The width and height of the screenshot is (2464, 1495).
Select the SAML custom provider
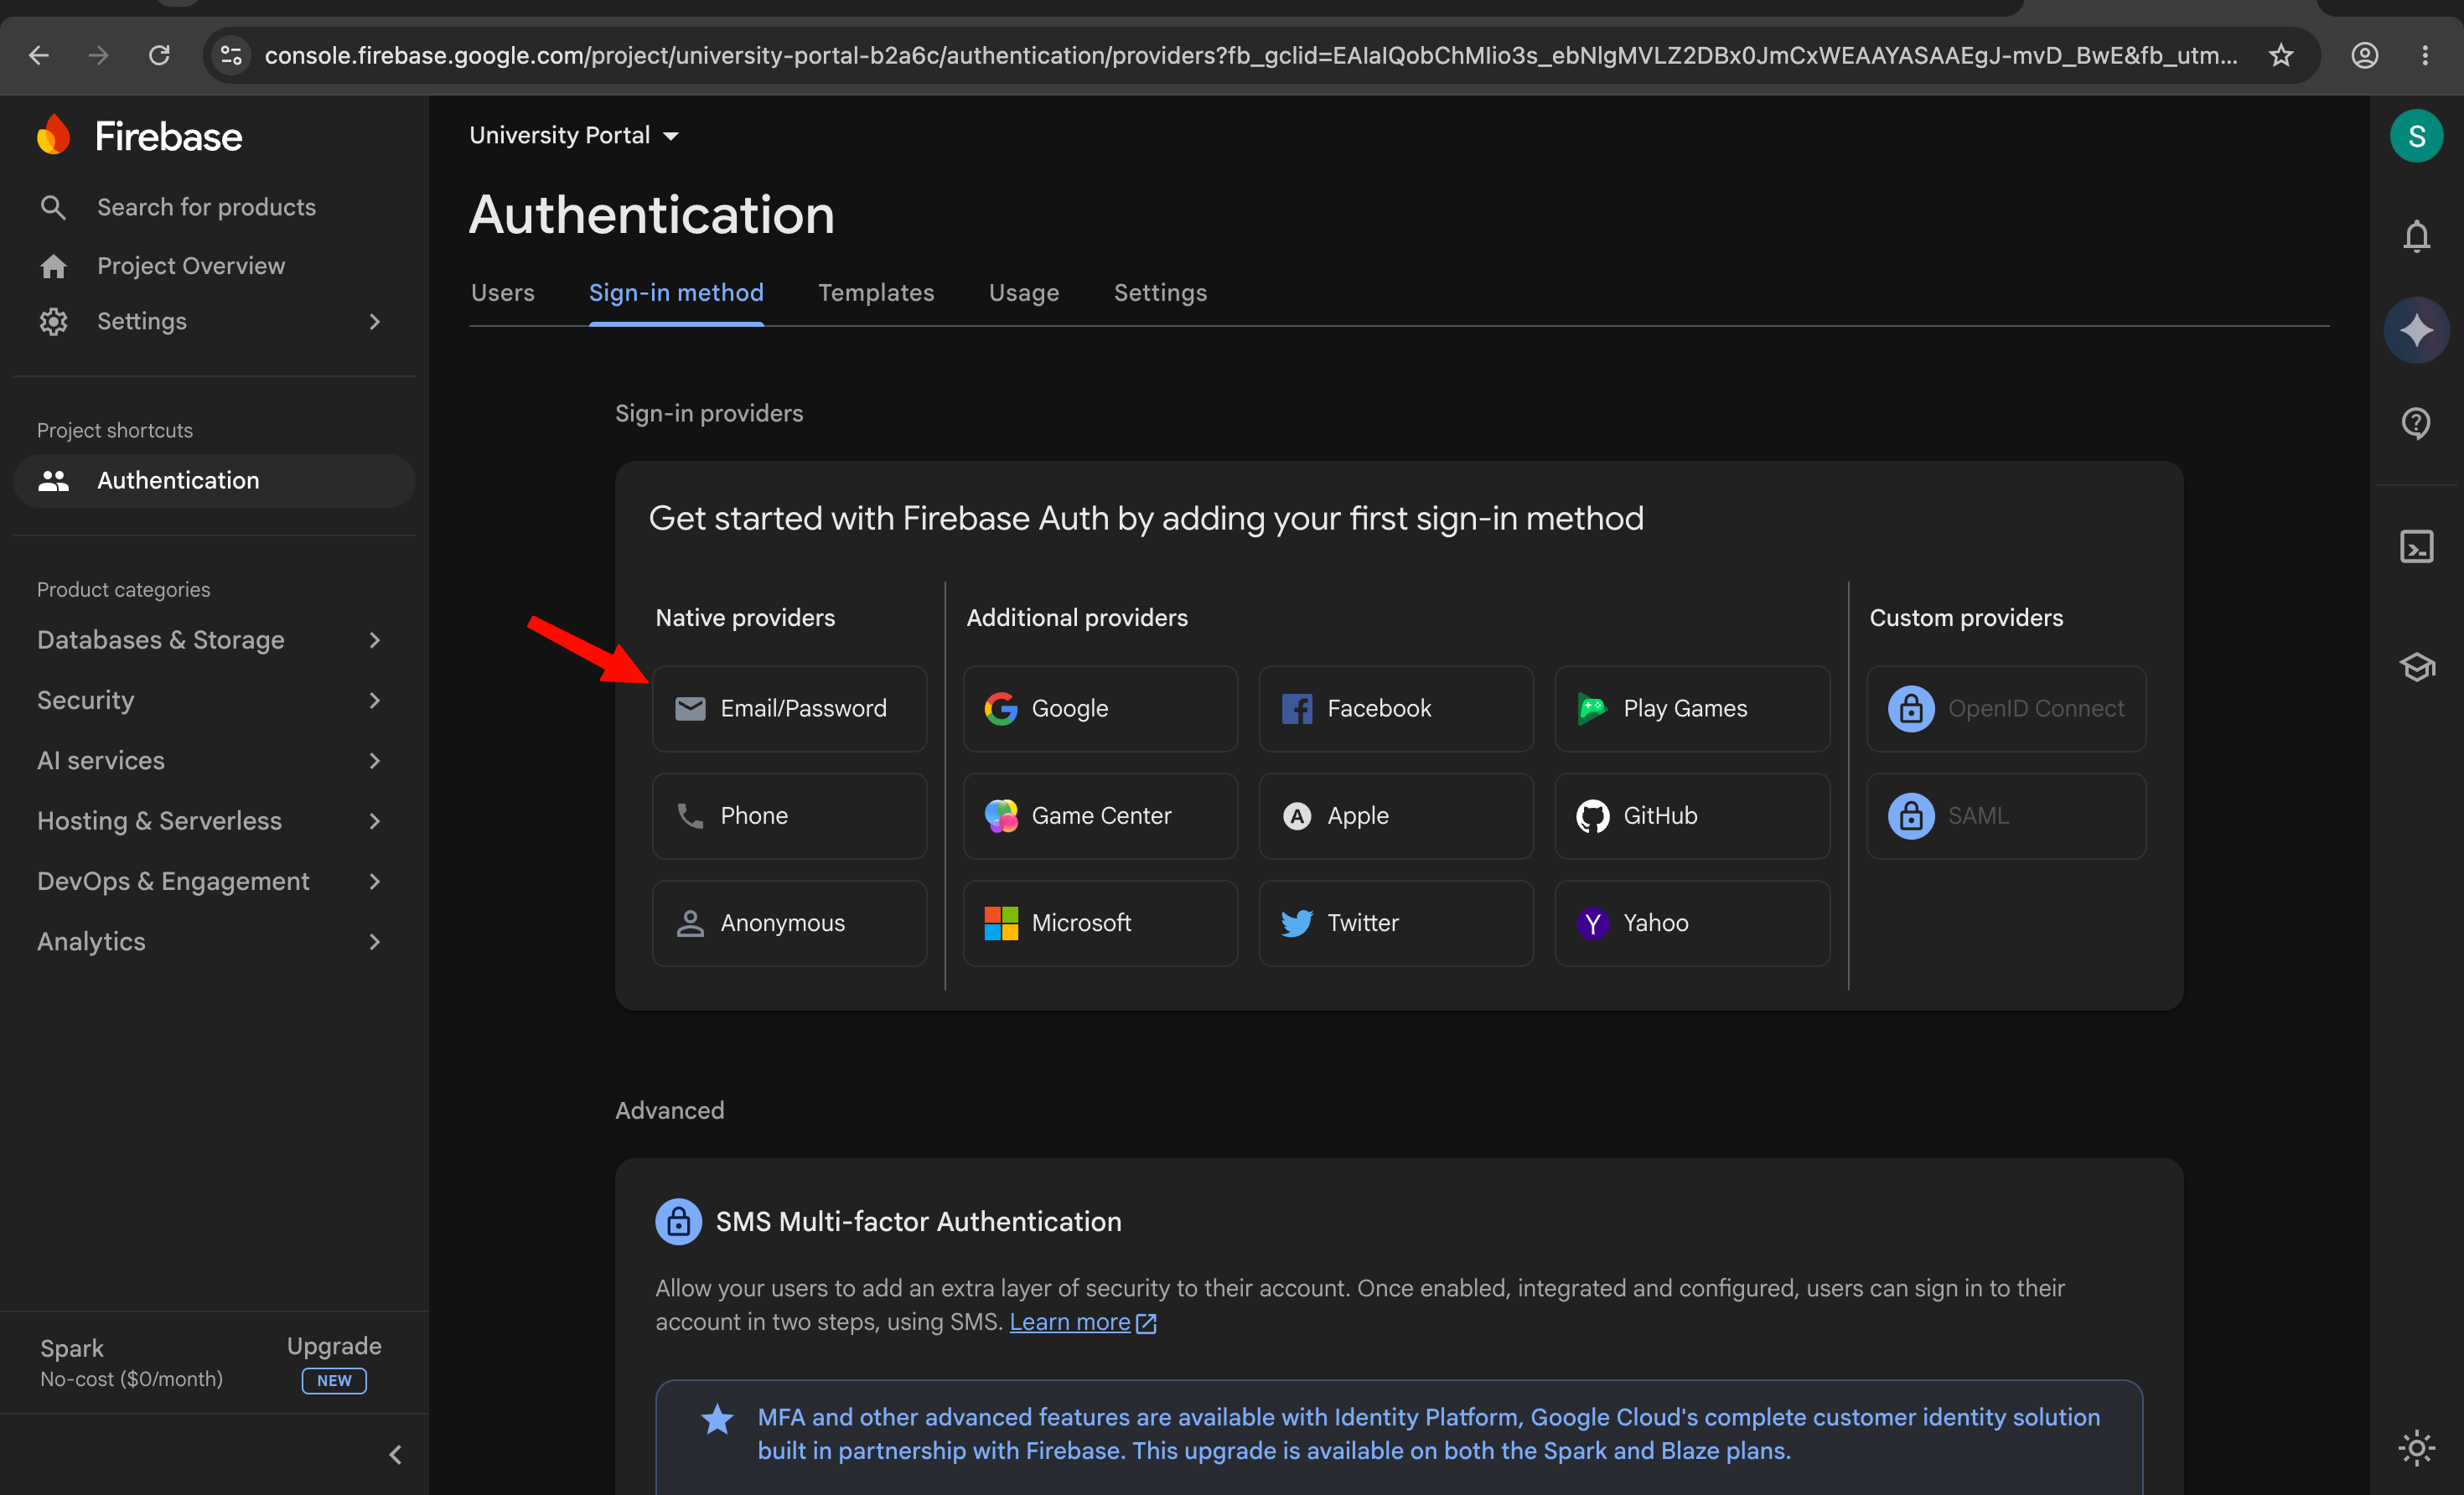(2006, 815)
